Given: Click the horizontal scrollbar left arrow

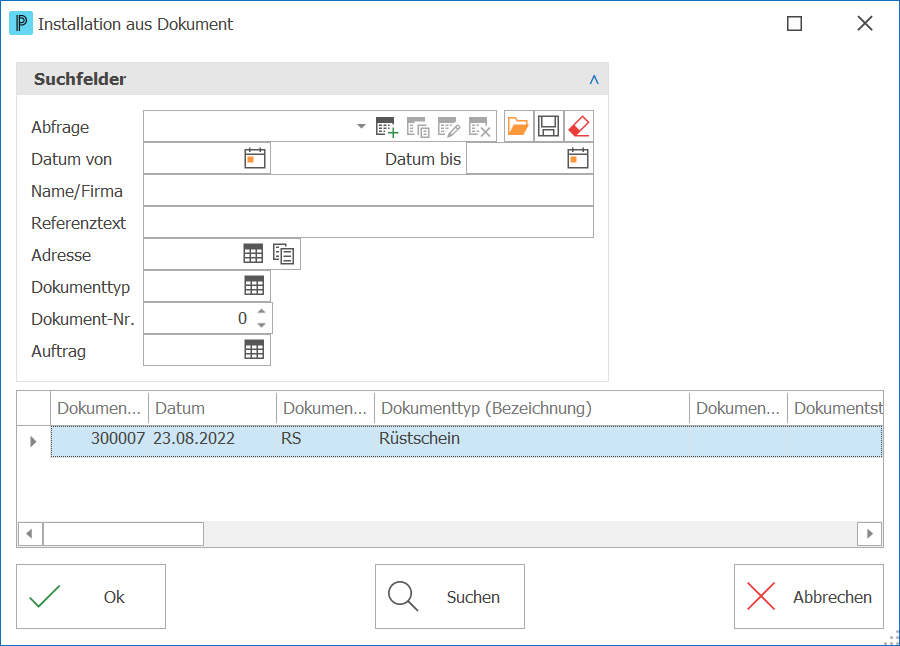Looking at the screenshot, I should [30, 534].
